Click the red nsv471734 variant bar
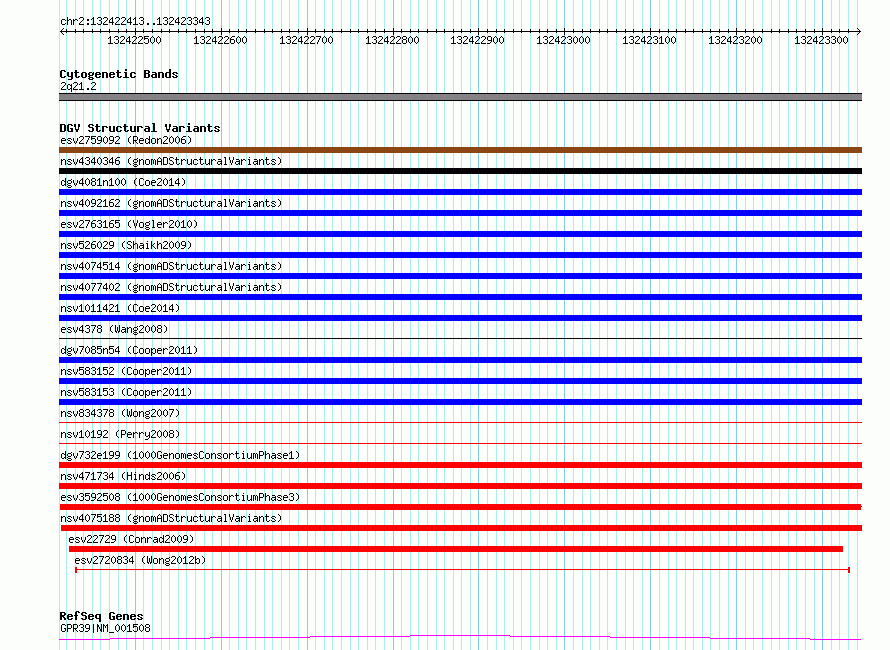The image size is (890, 650). tap(460, 486)
